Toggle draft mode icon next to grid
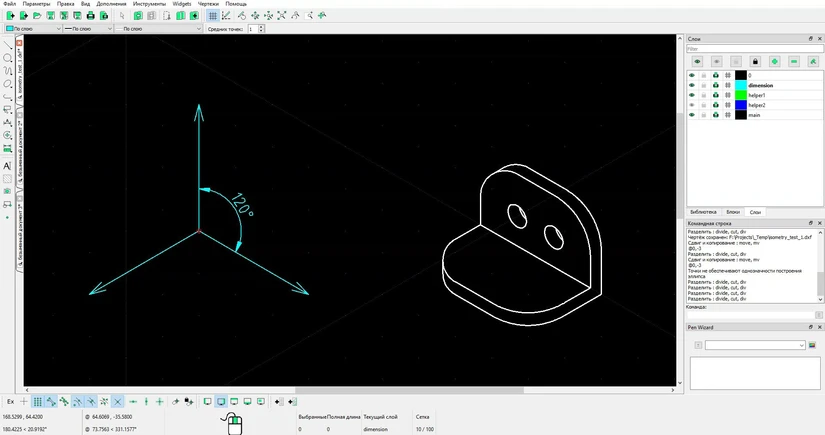 pos(226,16)
